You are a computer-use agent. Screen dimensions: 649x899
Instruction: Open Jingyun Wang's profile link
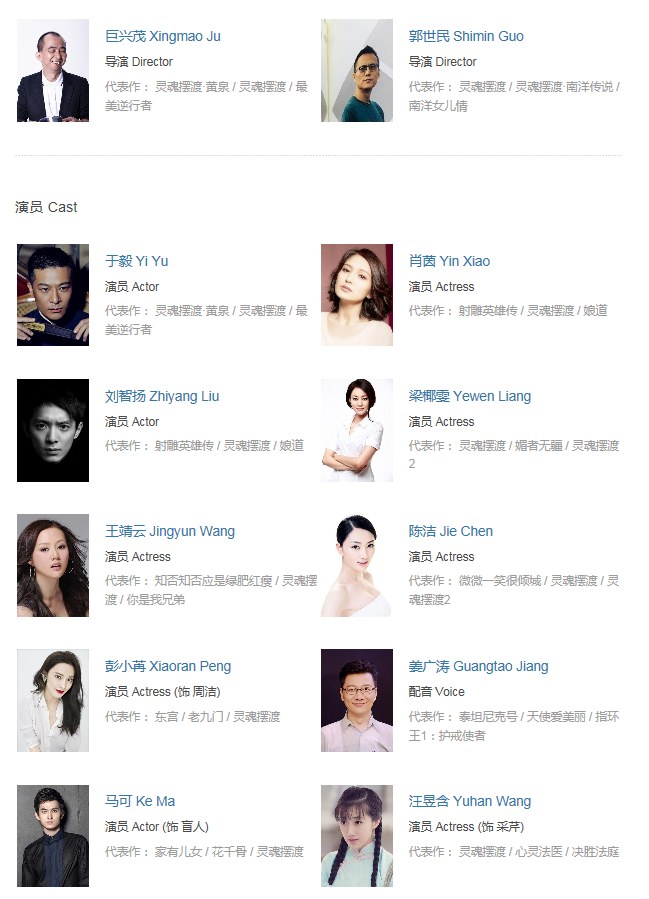(x=170, y=531)
